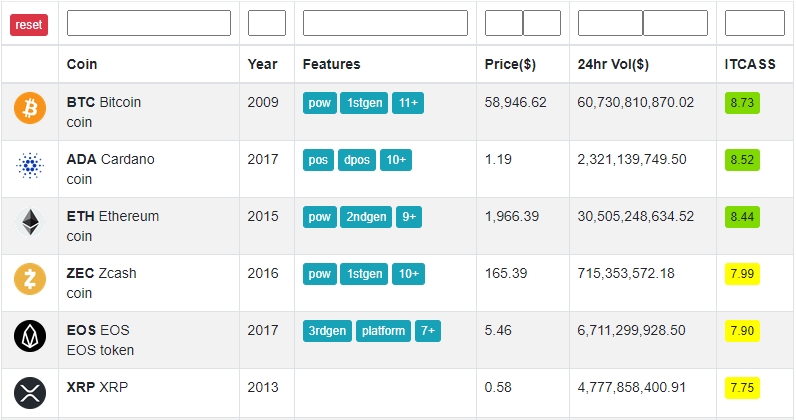This screenshot has width=796, height=420.
Task: Select the ETH Ethereum coin name
Action: tap(113, 216)
